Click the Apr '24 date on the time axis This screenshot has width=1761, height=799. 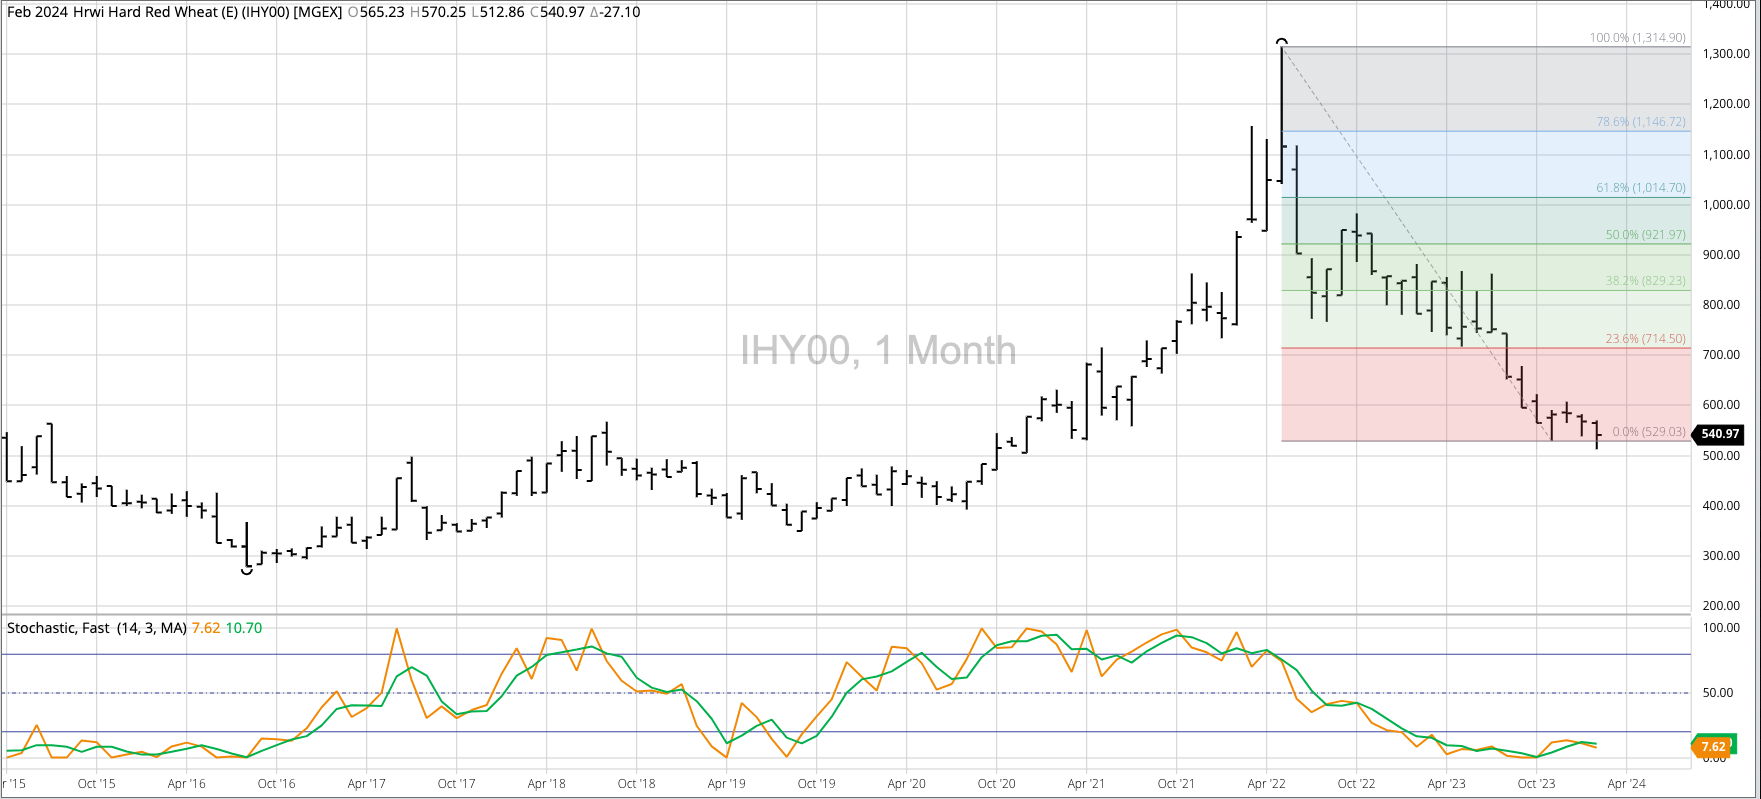tap(1626, 784)
